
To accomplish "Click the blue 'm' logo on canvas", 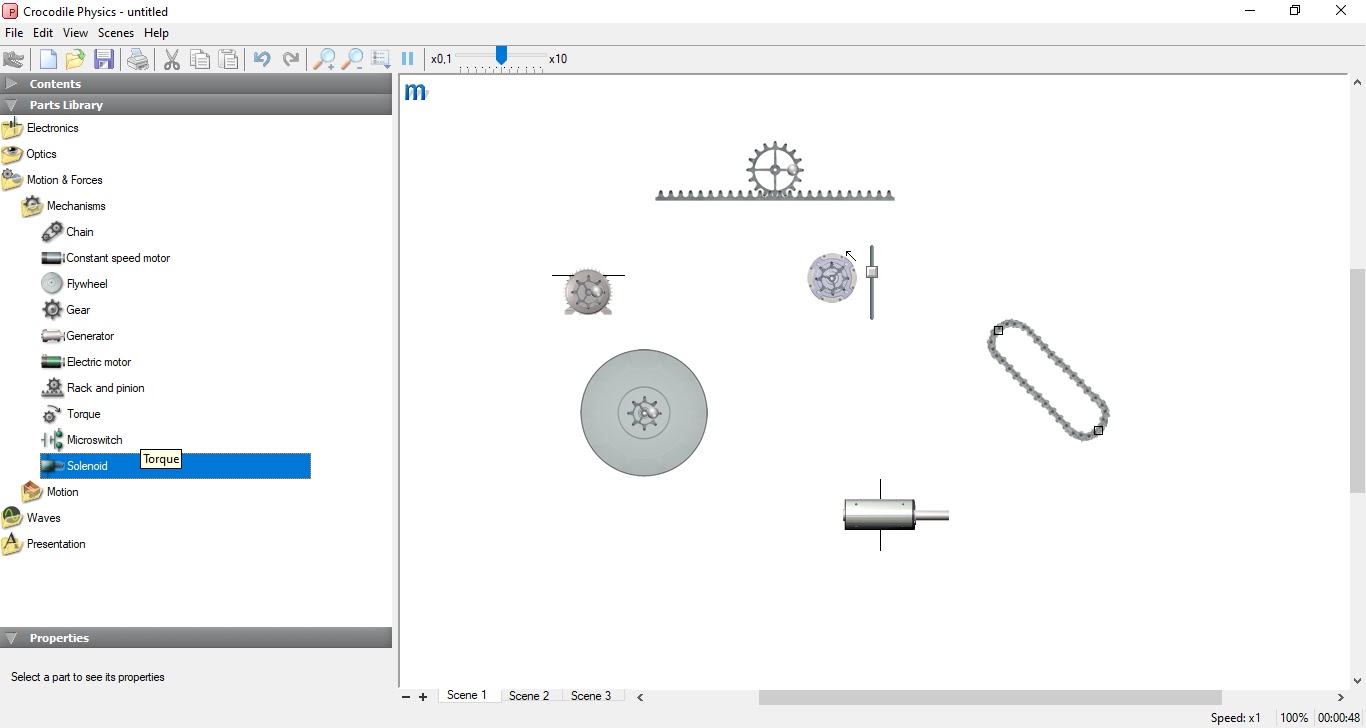I will (x=416, y=93).
